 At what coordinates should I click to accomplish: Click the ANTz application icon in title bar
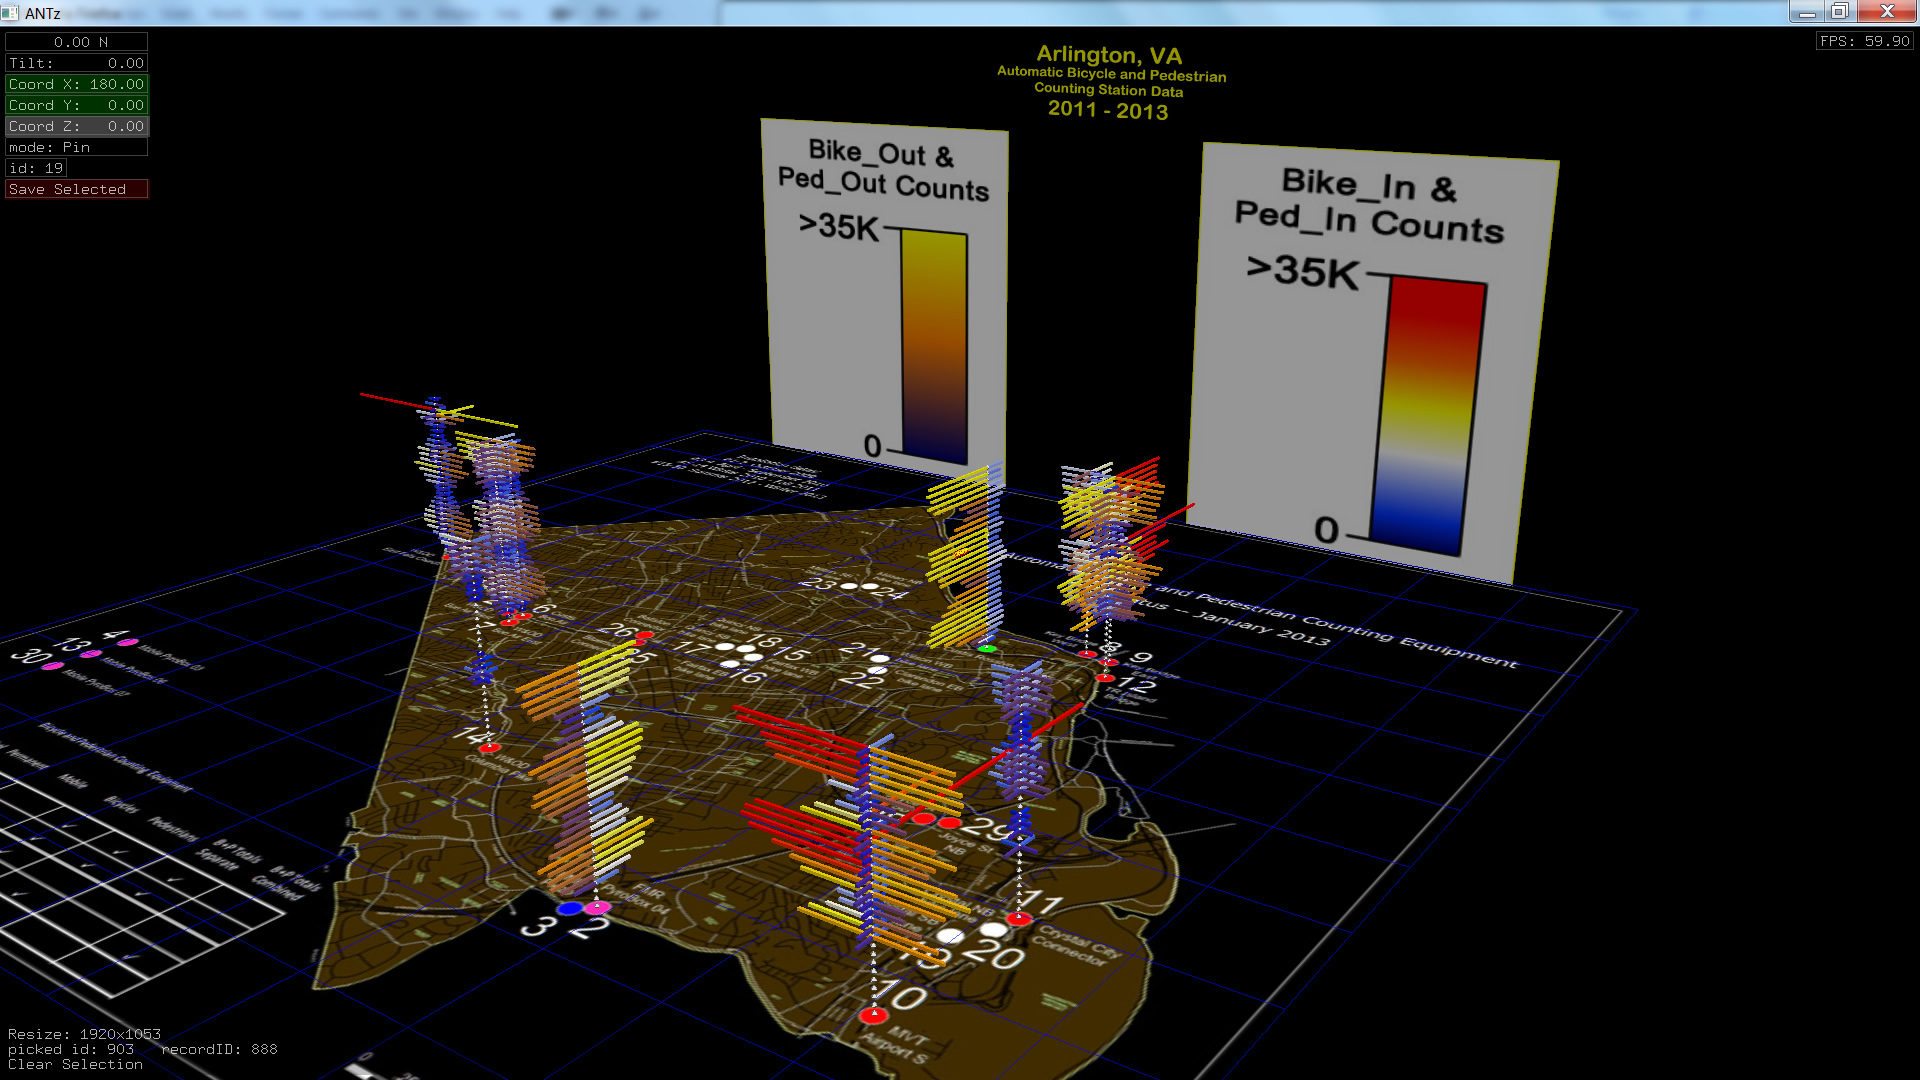[10, 13]
